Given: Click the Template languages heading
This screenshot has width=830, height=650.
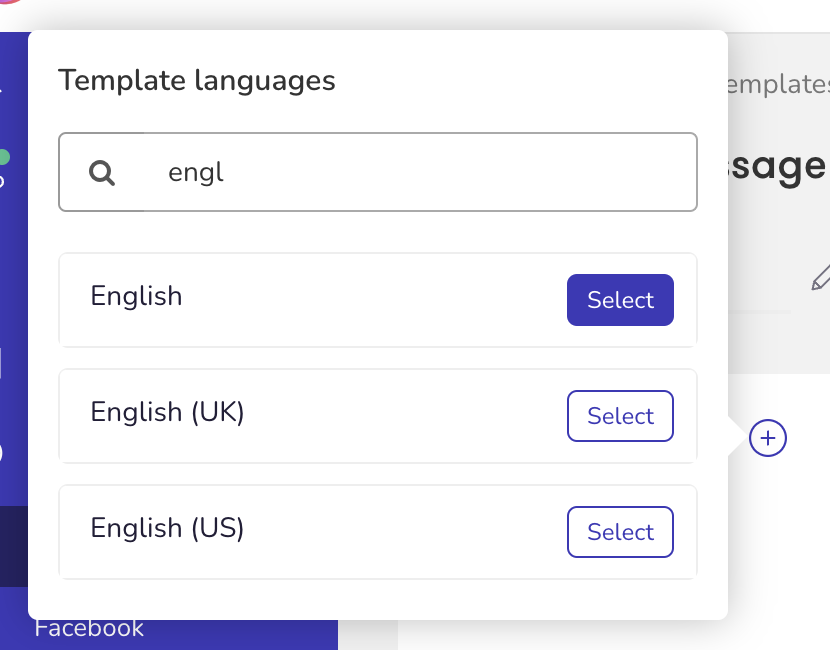Looking at the screenshot, I should click(197, 80).
